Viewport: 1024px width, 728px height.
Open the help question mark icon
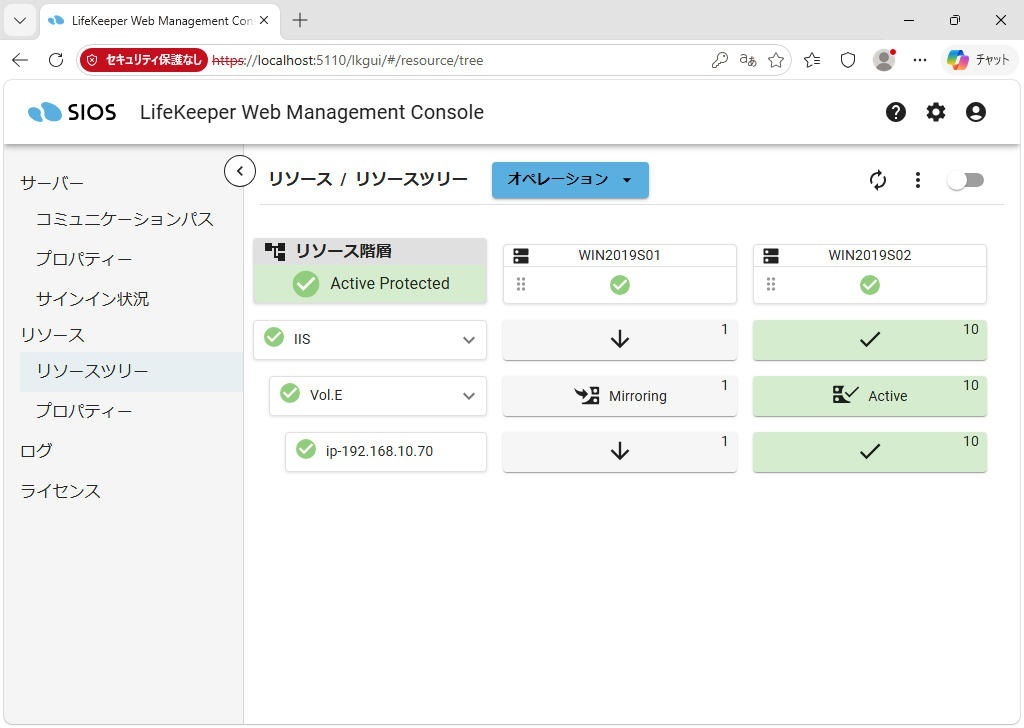pyautogui.click(x=895, y=112)
